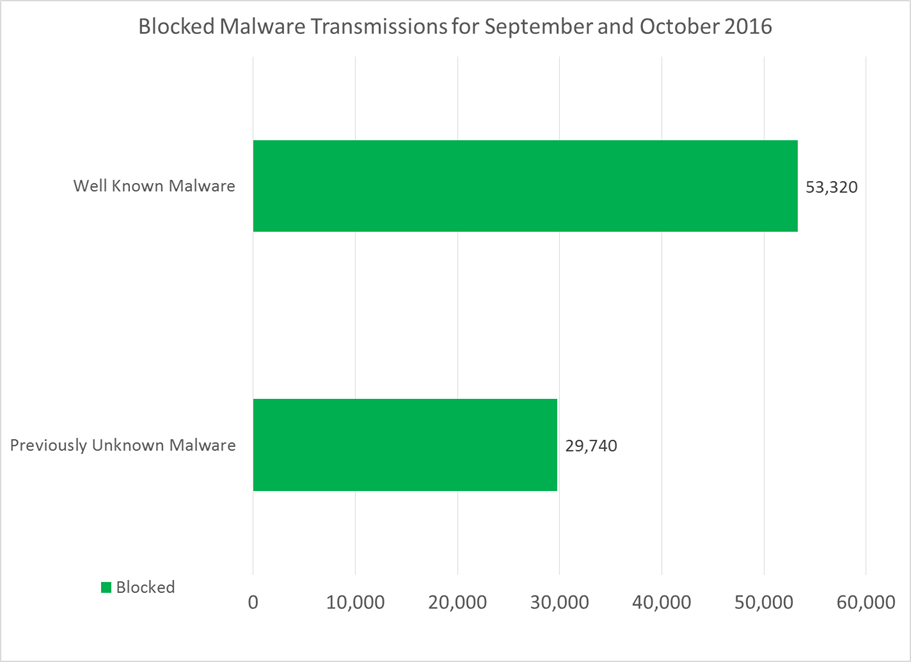
Task: Select the "Previously Unknown Malware" category label
Action: (x=123, y=445)
